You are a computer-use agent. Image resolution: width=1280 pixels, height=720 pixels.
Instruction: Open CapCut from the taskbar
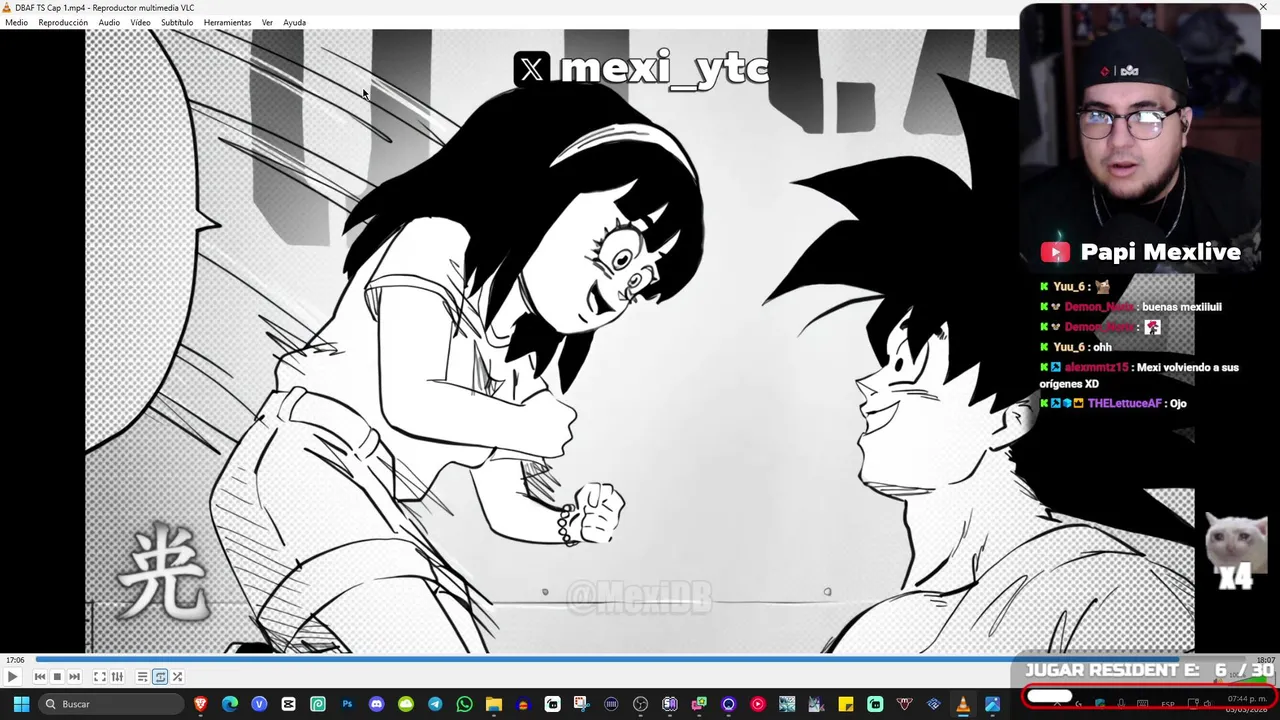288,704
